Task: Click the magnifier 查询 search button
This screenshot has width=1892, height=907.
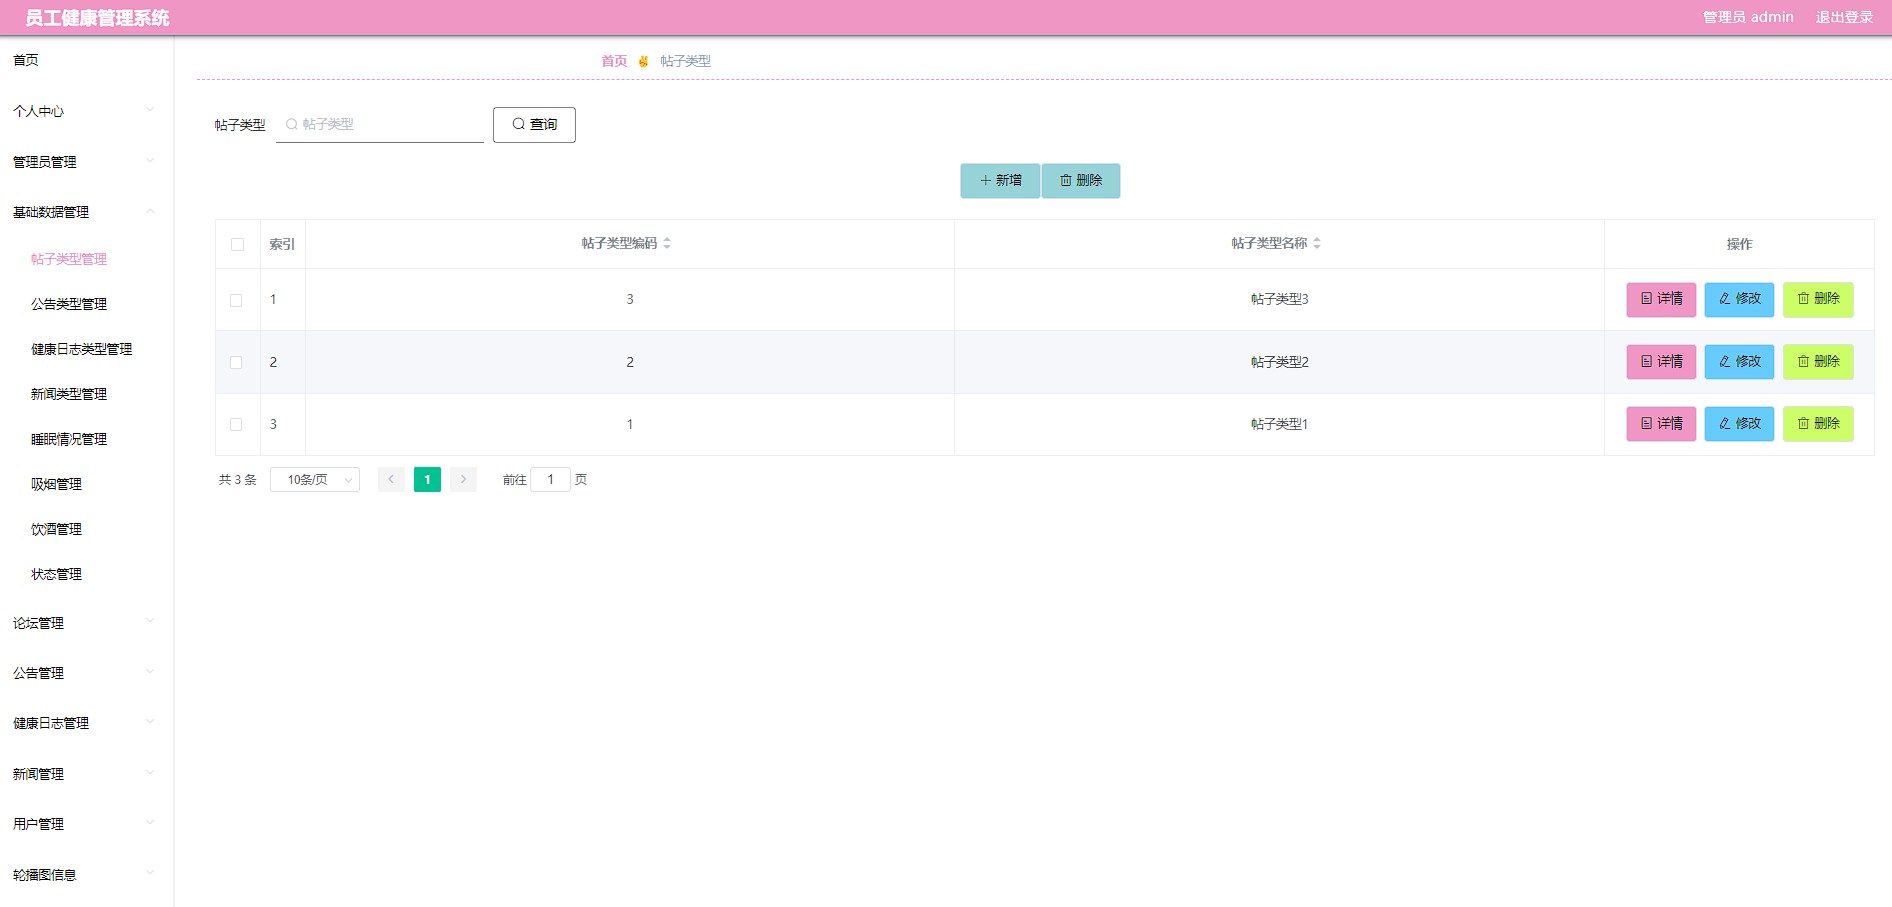Action: 534,125
